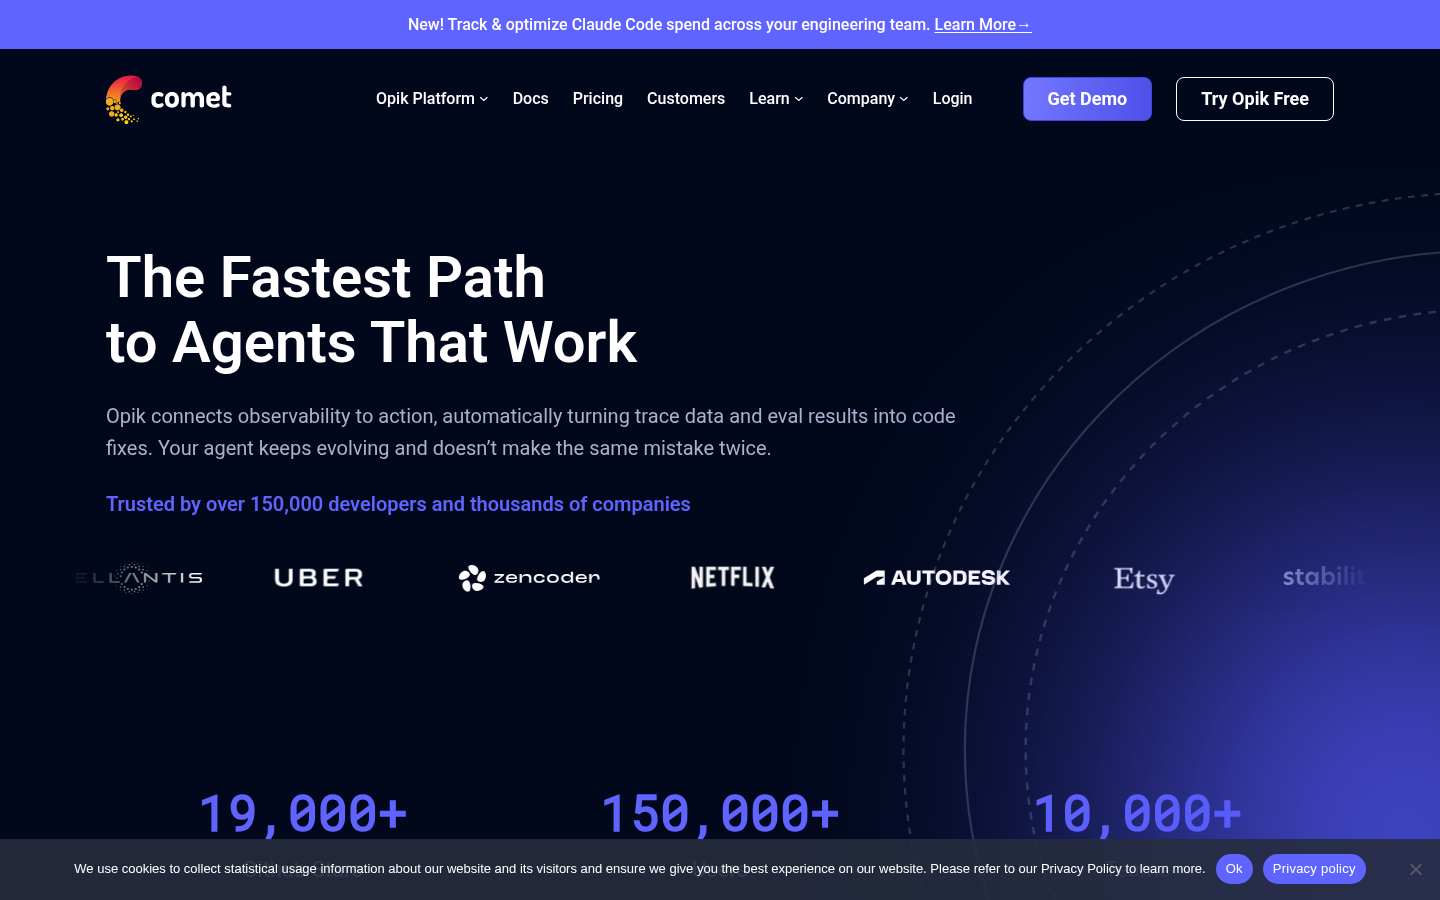The height and width of the screenshot is (900, 1440).
Task: Click the Stability logo
Action: coord(1323,577)
